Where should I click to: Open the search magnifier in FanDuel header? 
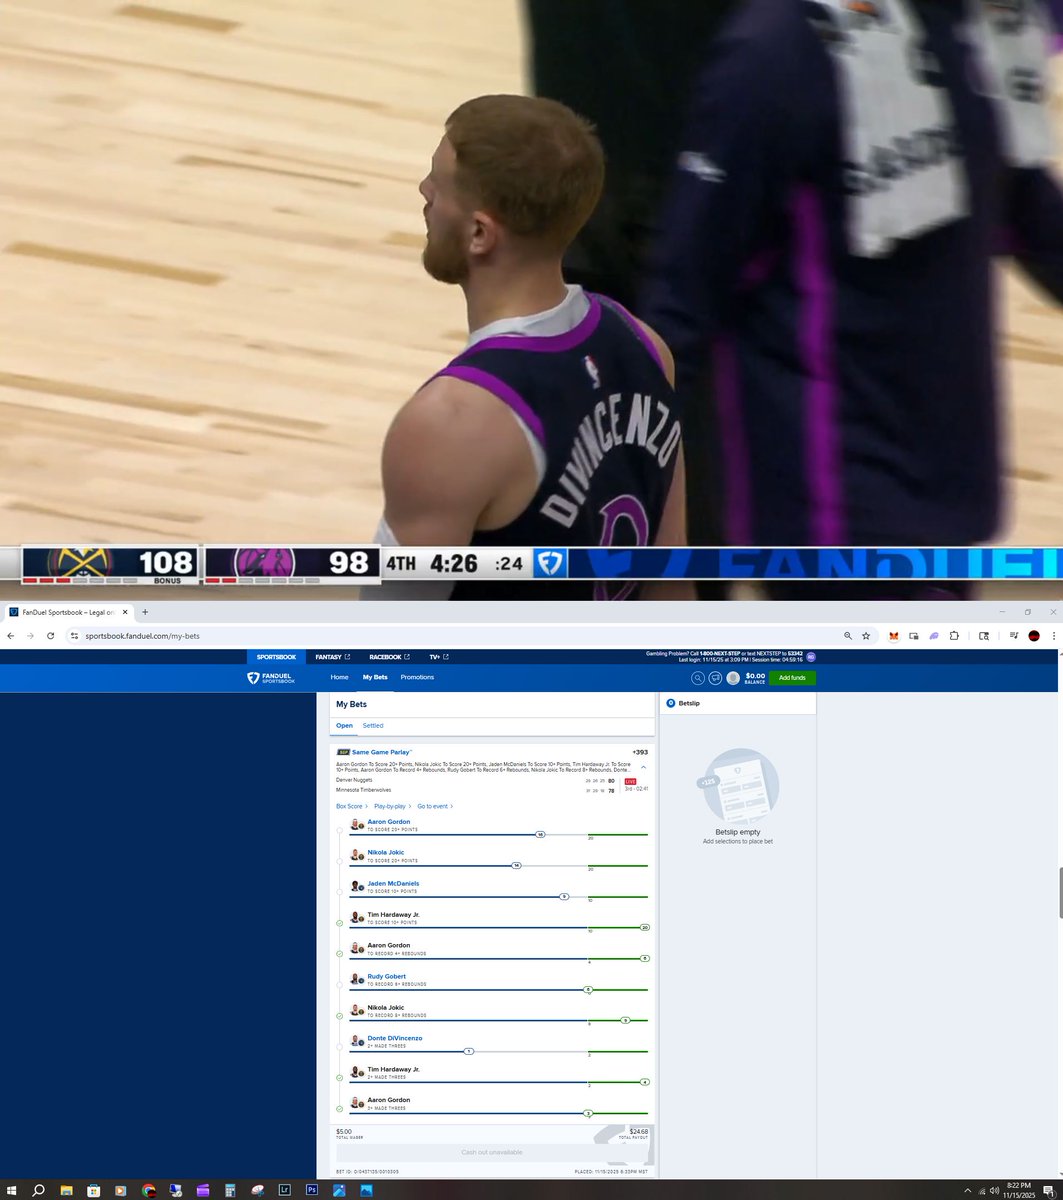pos(698,678)
